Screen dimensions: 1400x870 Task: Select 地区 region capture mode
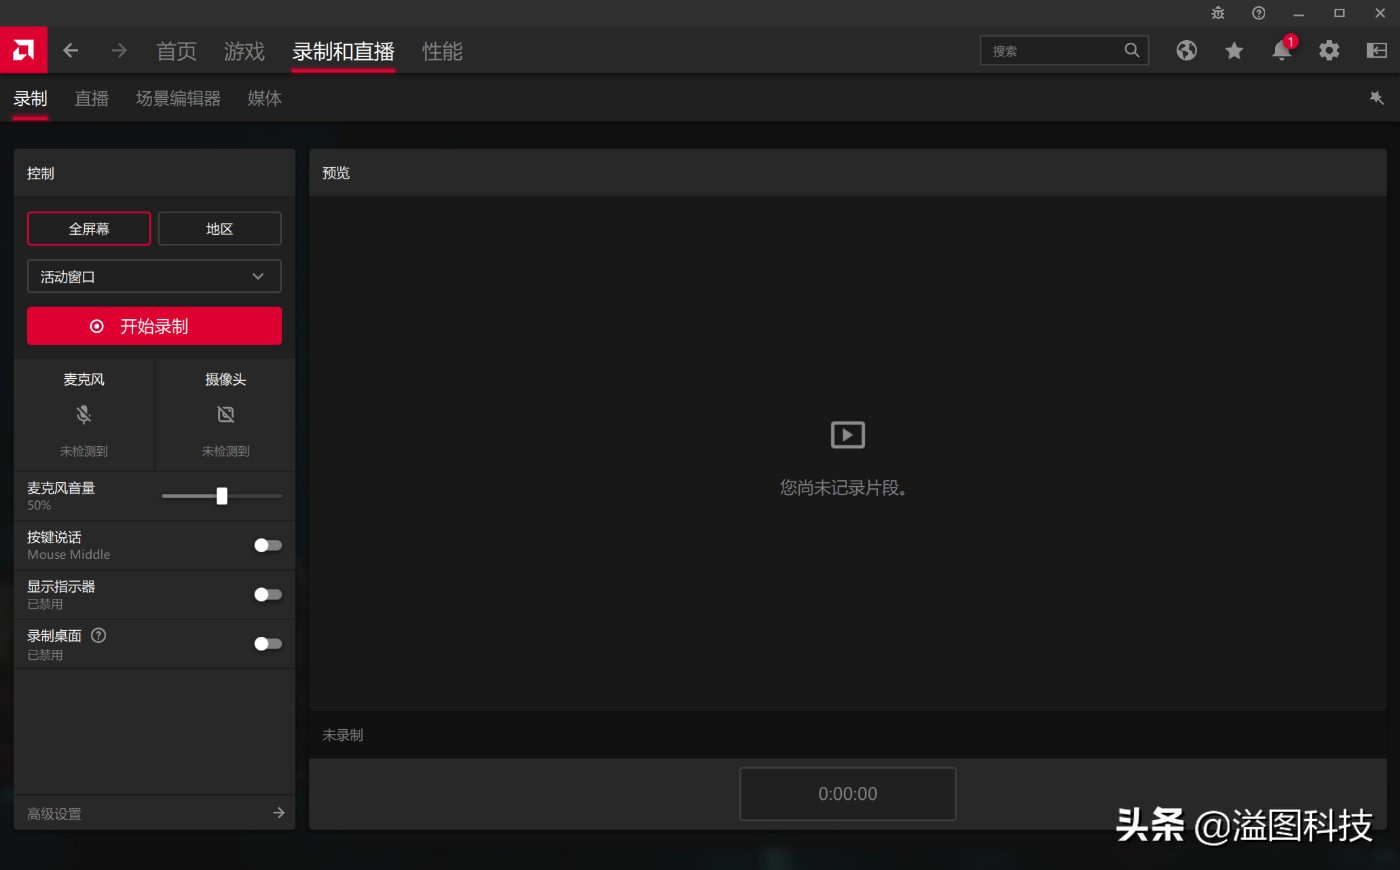click(219, 228)
